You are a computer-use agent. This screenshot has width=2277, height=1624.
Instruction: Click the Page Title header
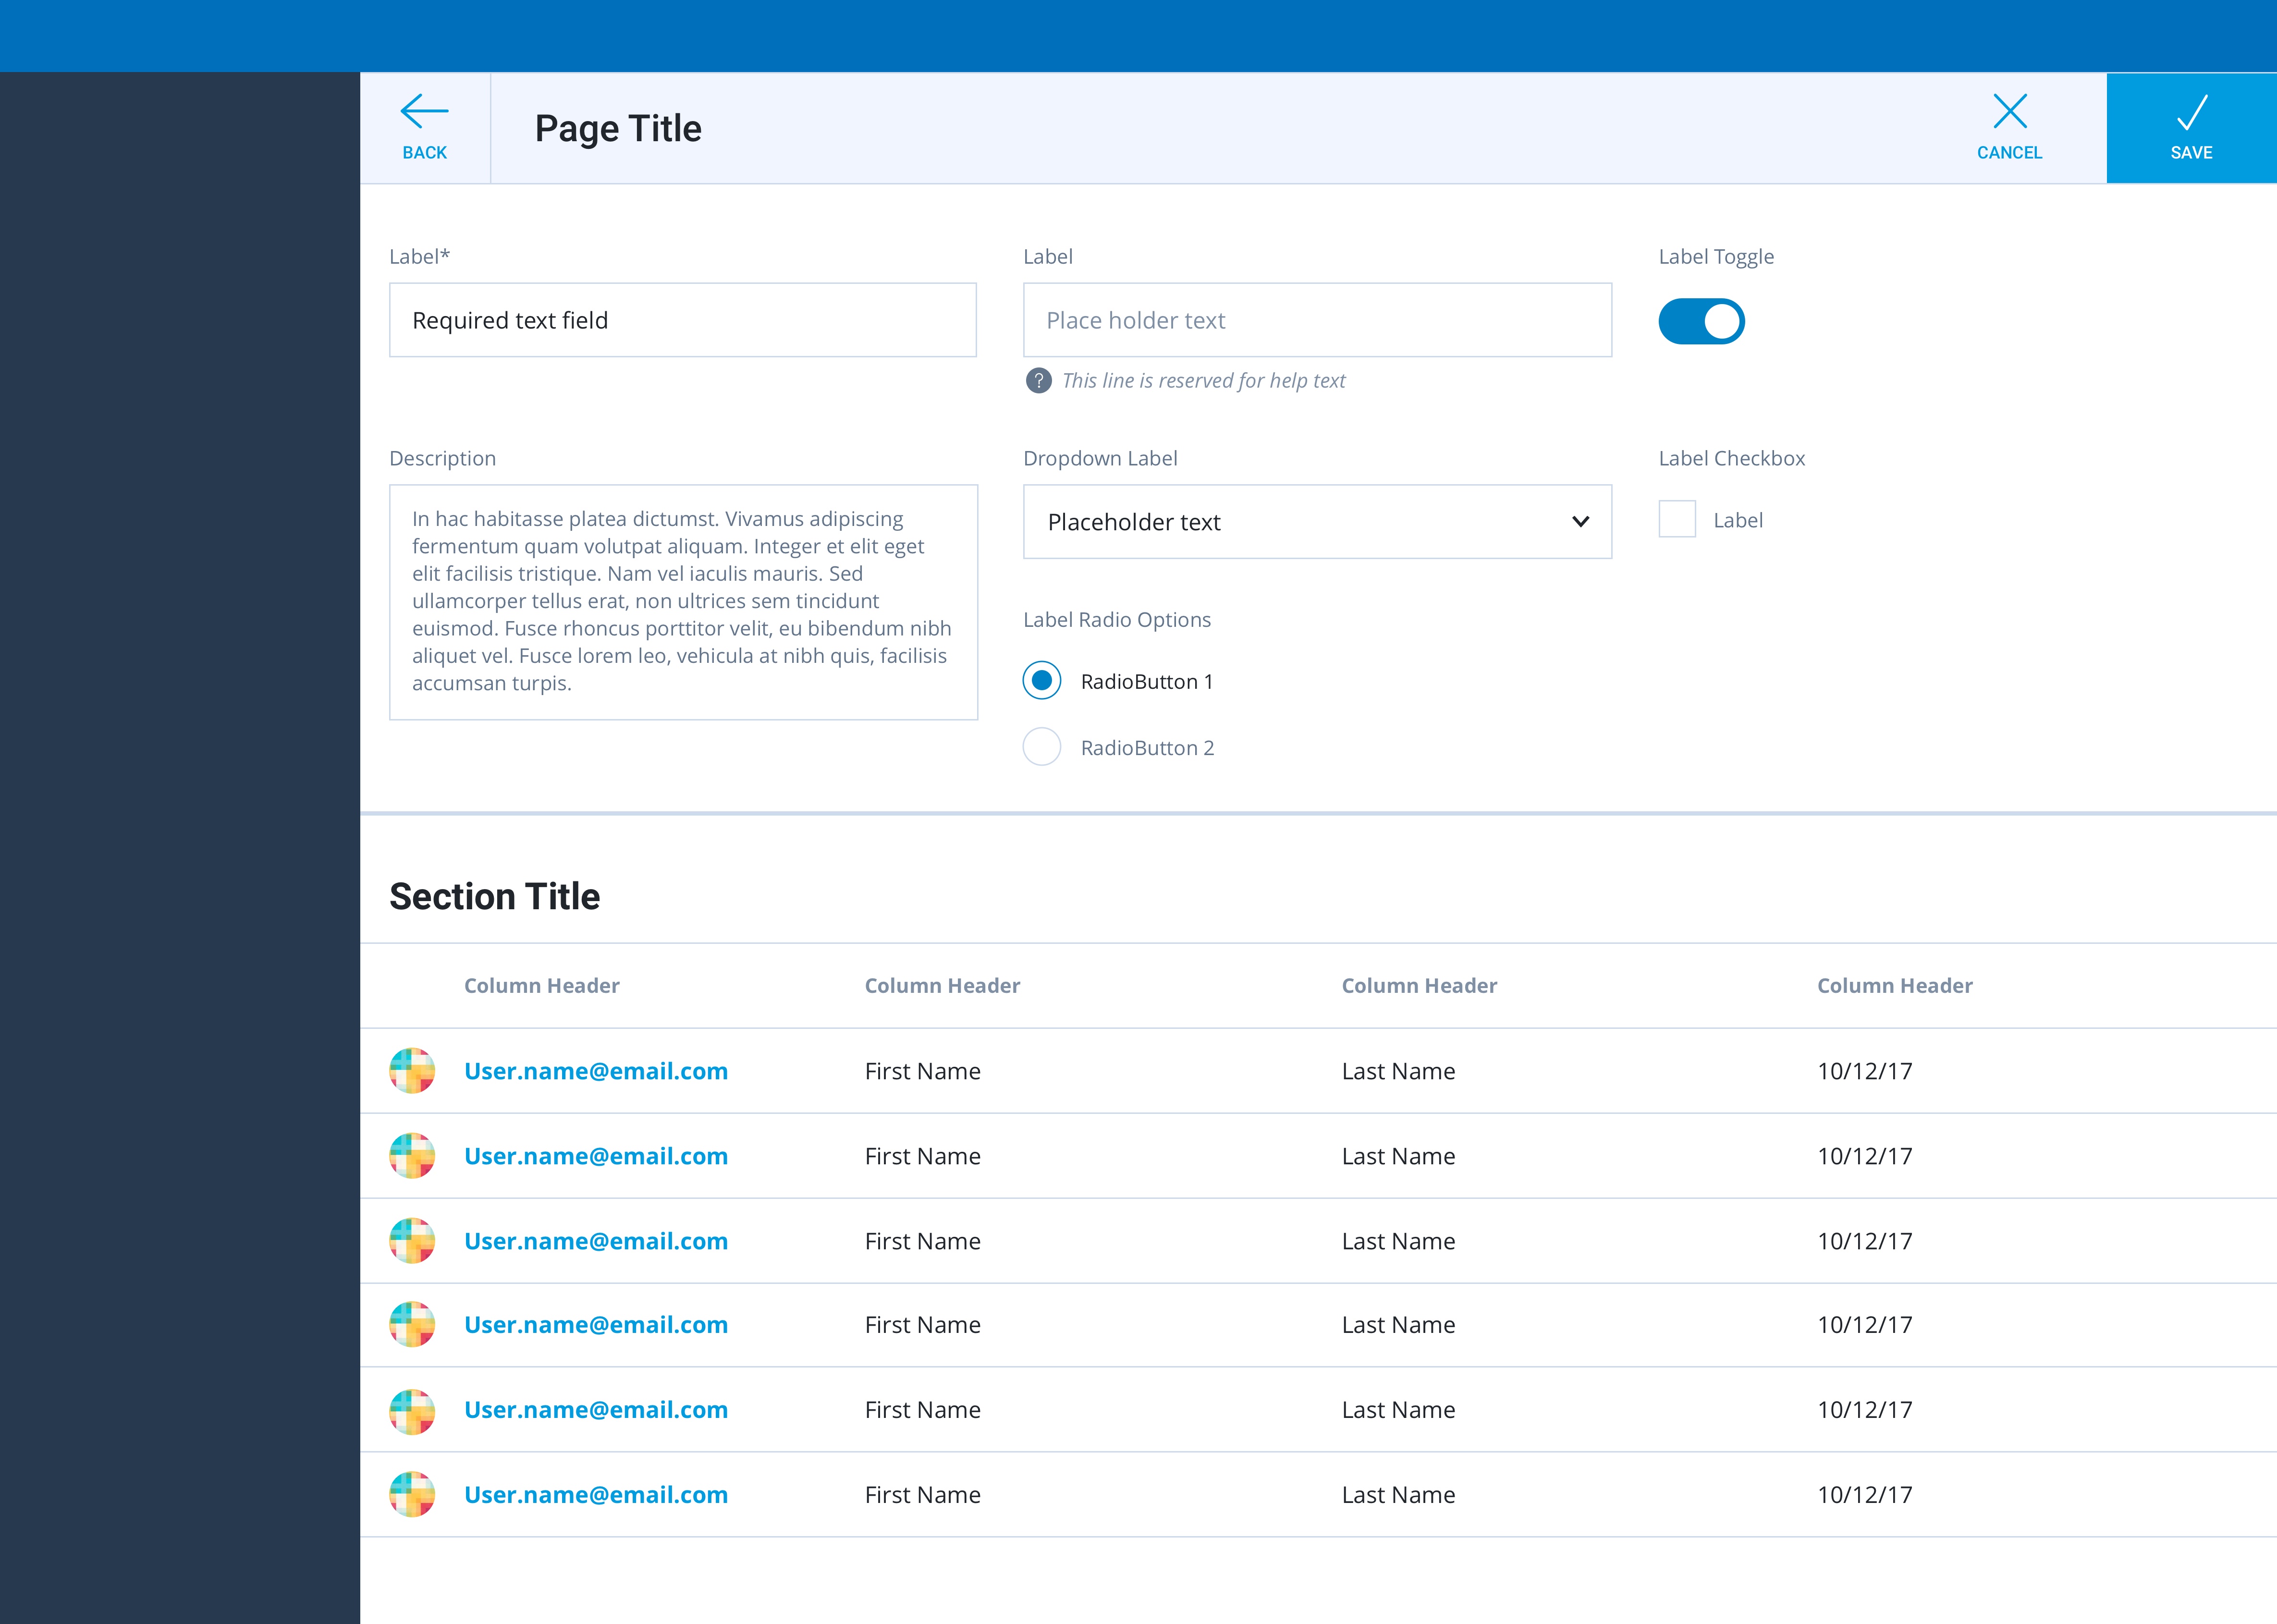(617, 128)
